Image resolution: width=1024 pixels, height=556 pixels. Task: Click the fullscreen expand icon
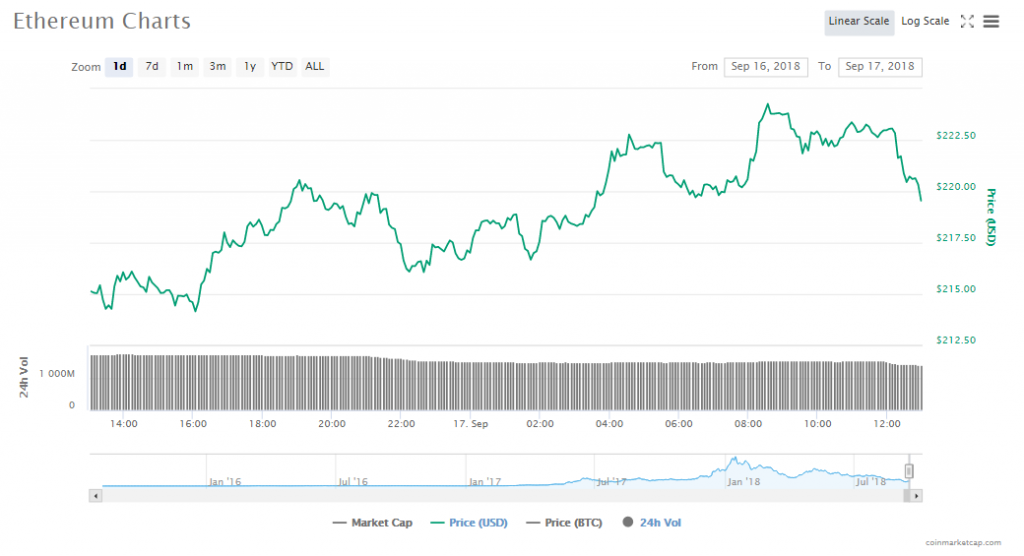coord(967,21)
